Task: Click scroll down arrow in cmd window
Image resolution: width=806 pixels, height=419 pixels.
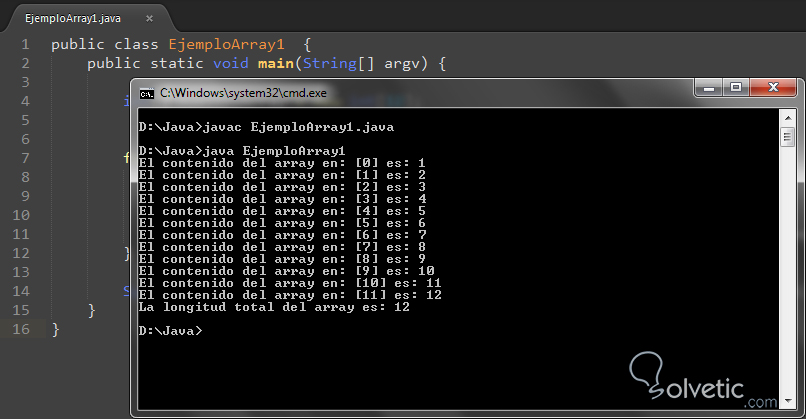Action: [787, 401]
